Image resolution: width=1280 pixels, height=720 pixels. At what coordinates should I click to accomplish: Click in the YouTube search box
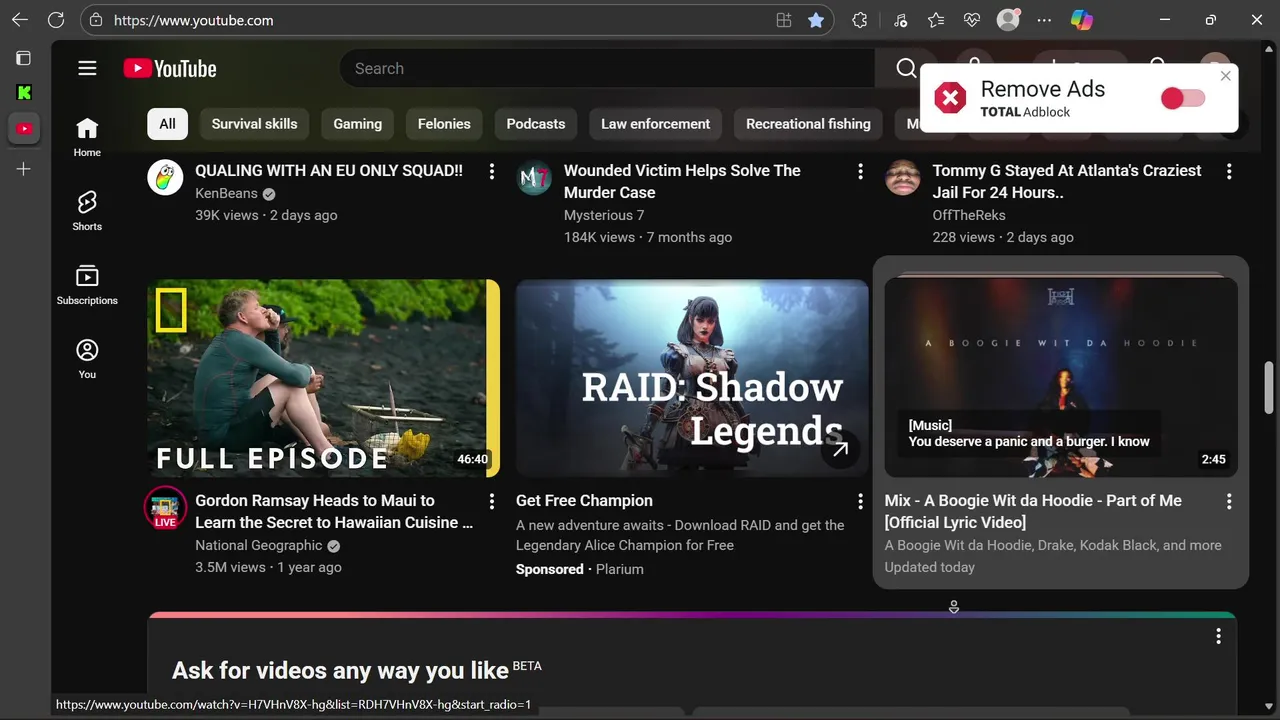coord(607,68)
